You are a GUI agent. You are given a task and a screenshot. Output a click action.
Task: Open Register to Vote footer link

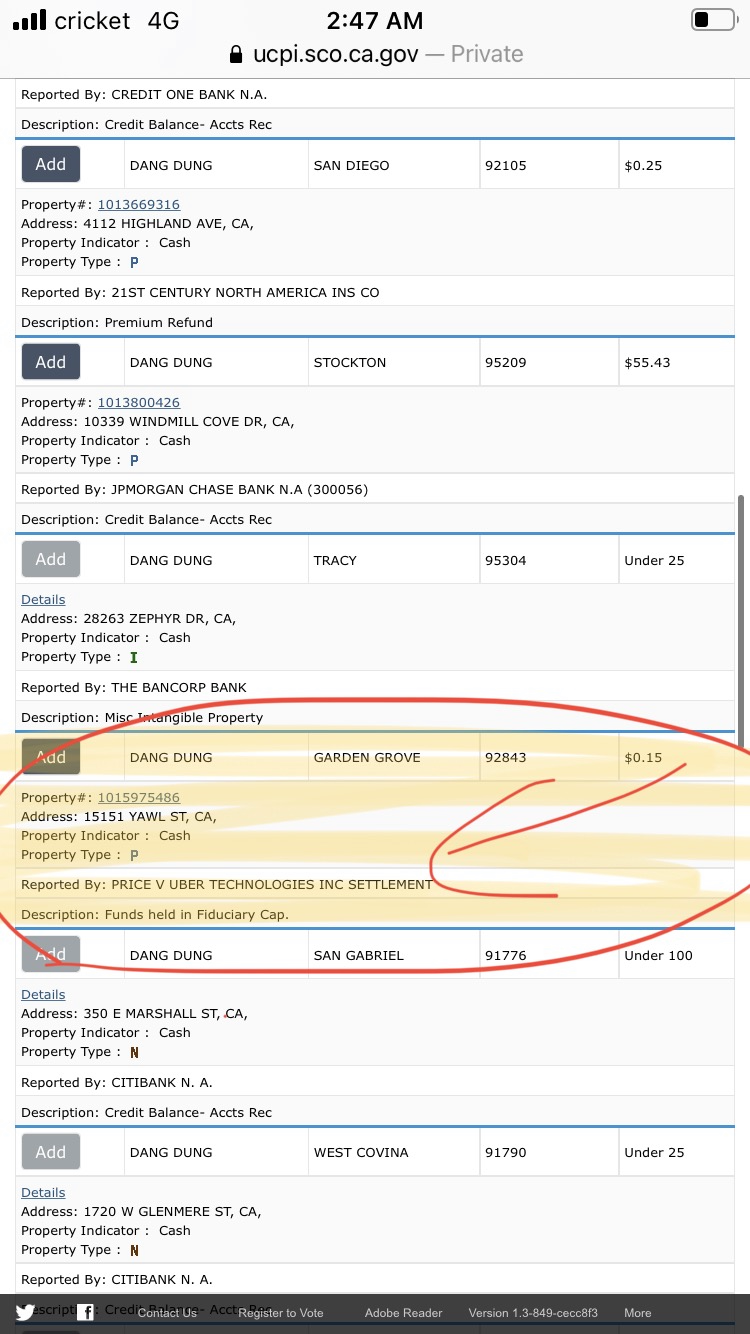(x=281, y=1313)
